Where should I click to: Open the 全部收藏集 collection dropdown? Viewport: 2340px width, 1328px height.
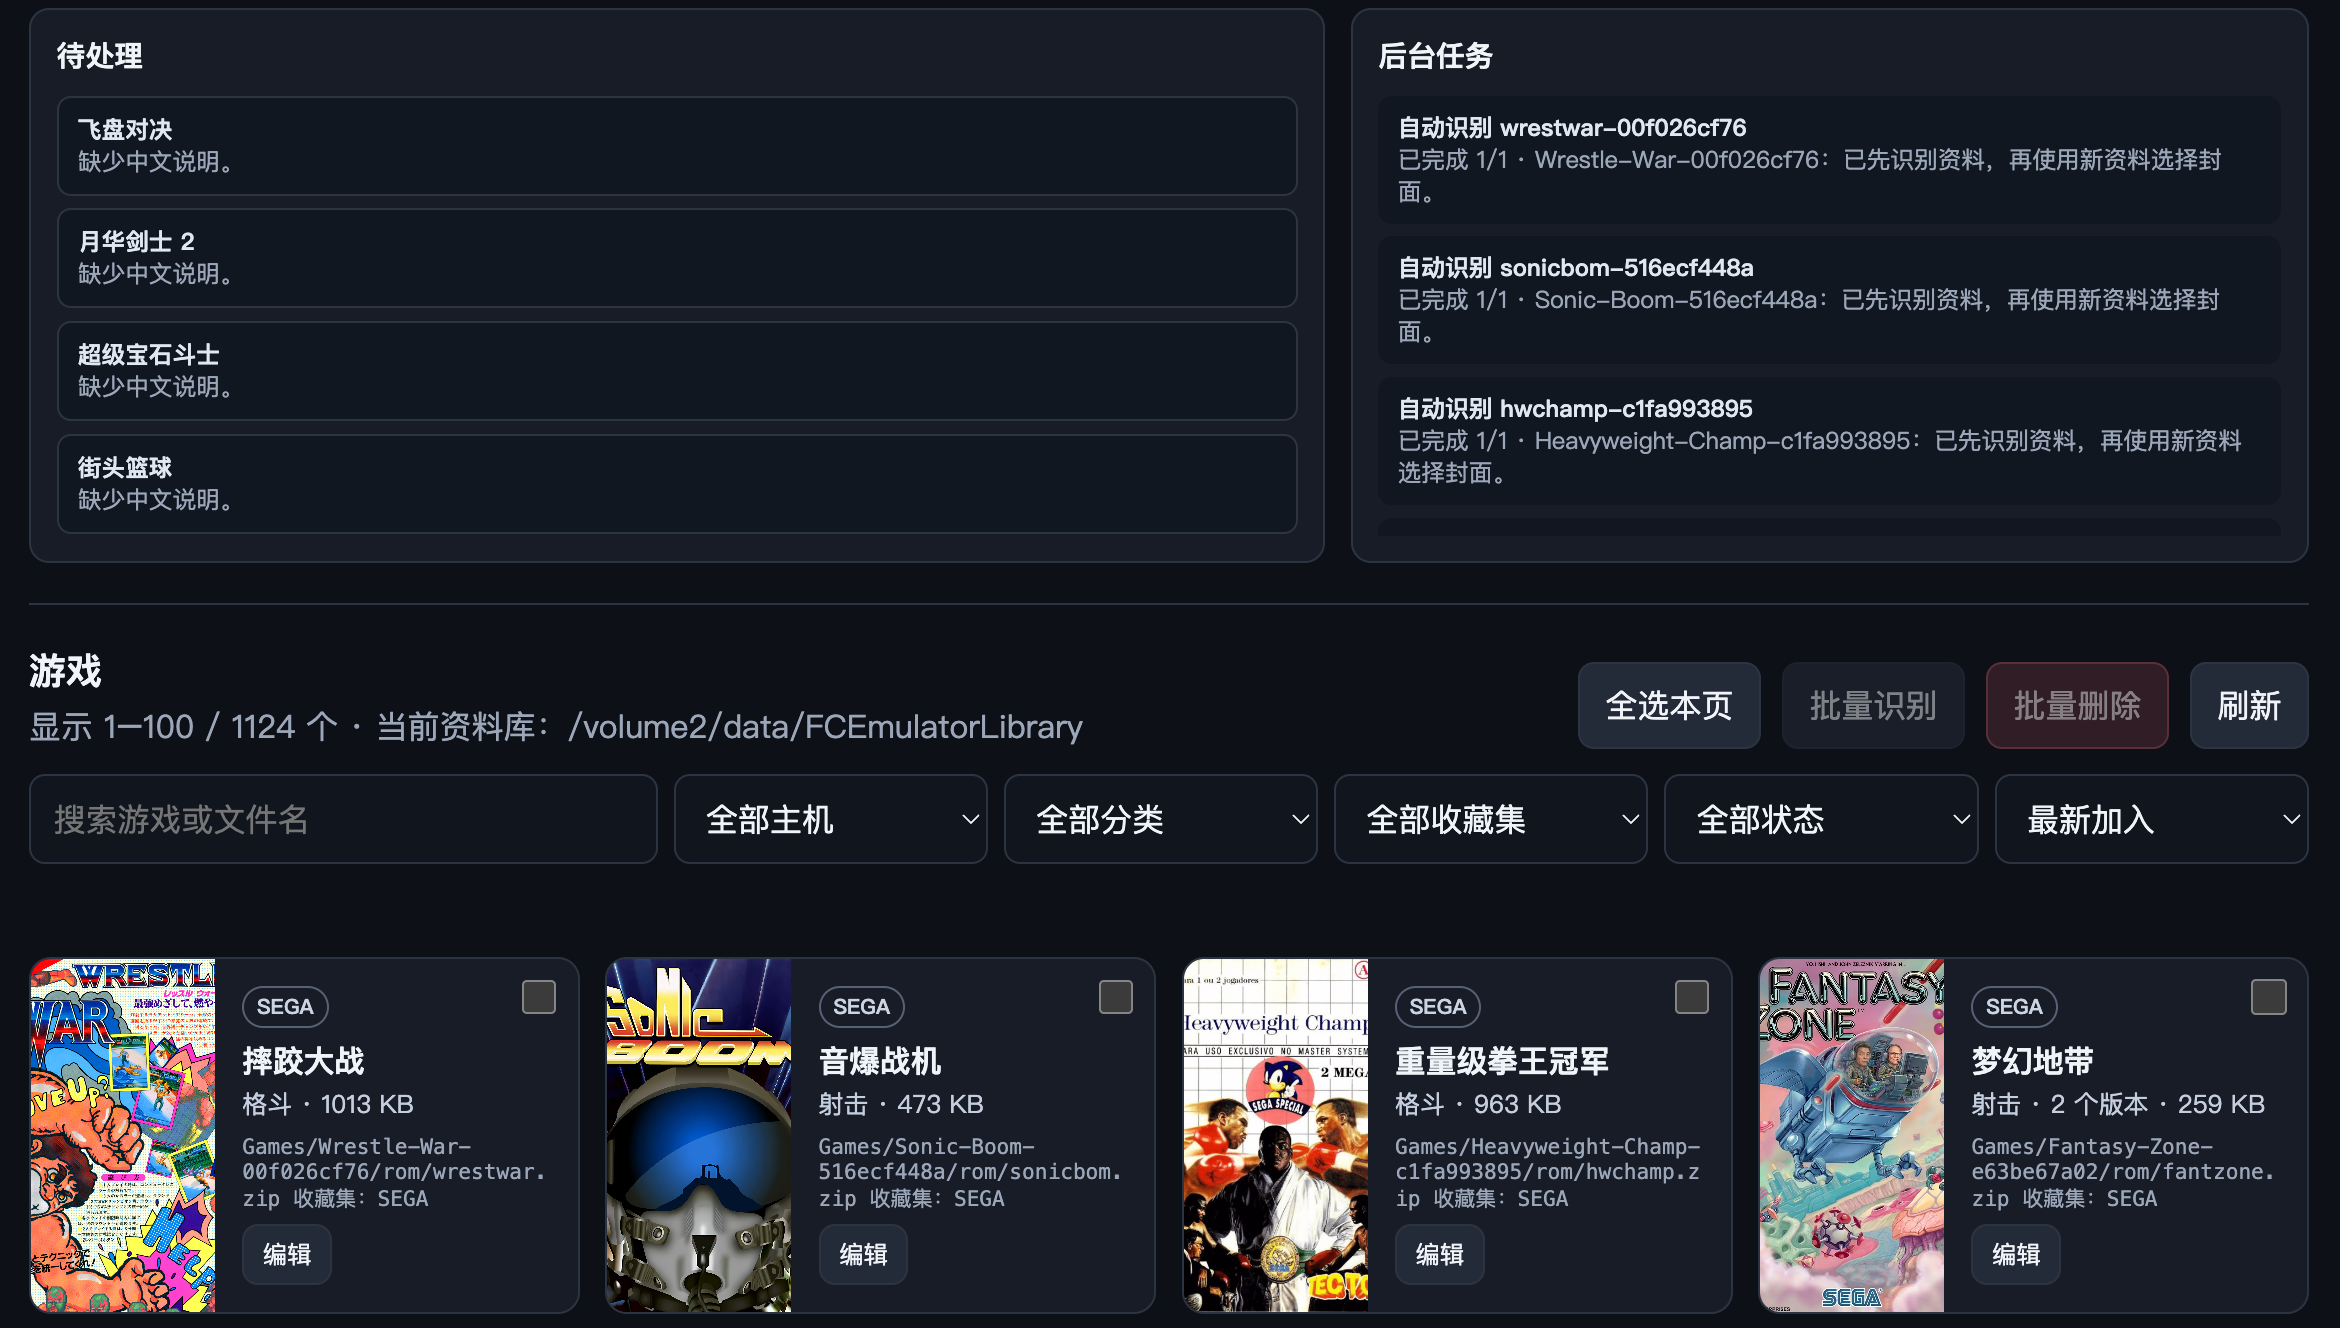[x=1491, y=819]
